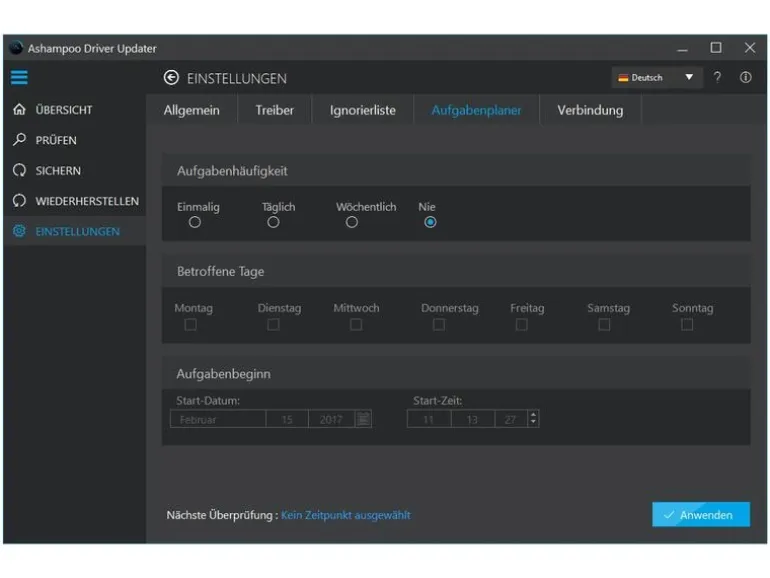Image resolution: width=770 pixels, height=578 pixels.
Task: Check the Montag checkbox
Action: pos(191,325)
